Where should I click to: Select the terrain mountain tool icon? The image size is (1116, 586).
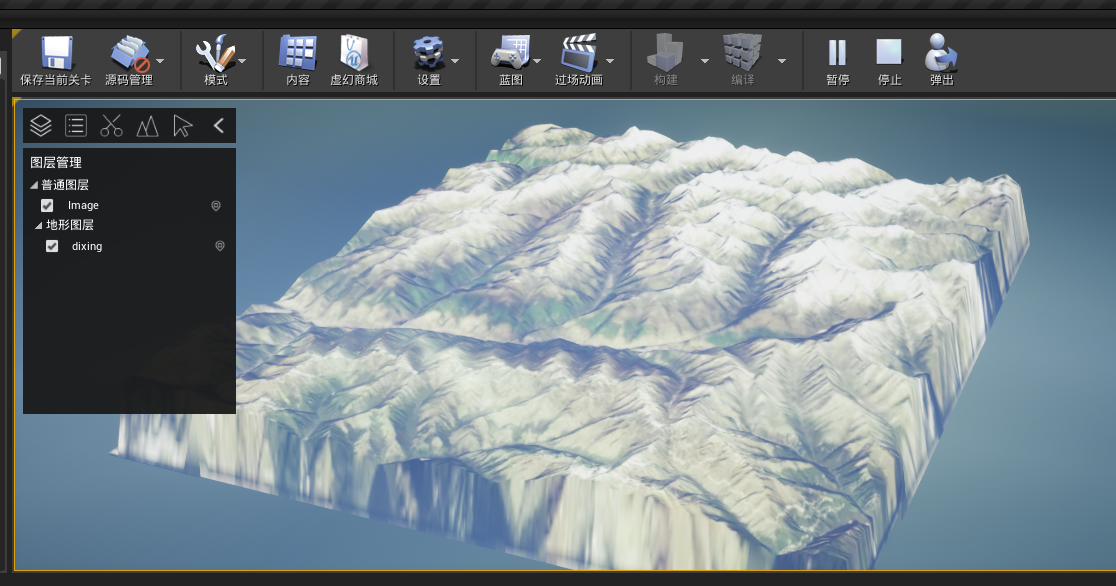pyautogui.click(x=147, y=127)
